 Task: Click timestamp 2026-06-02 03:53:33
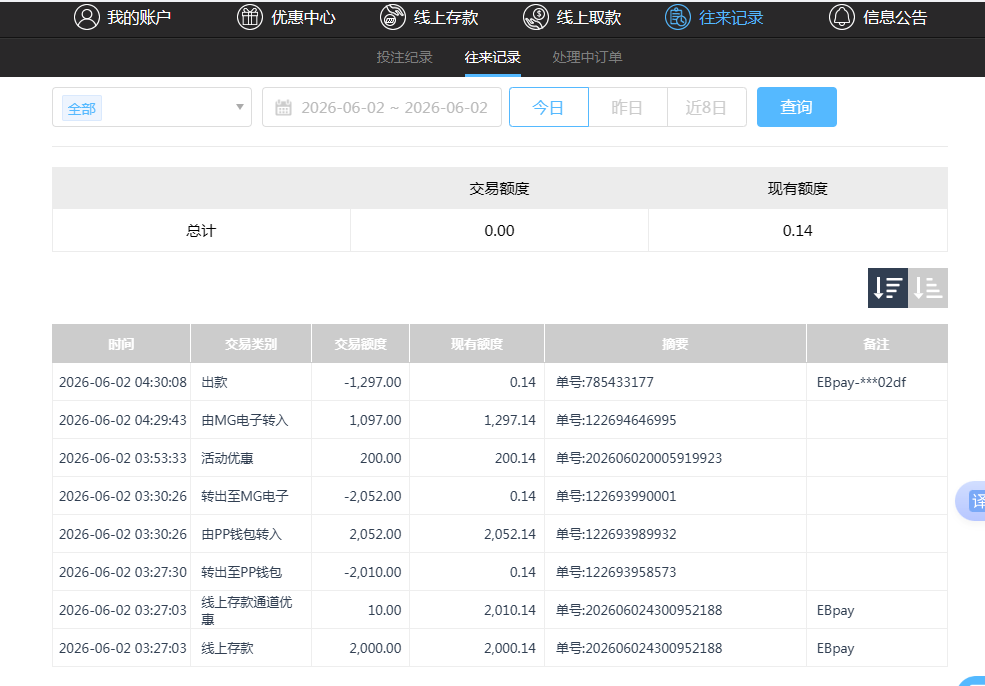(122, 458)
